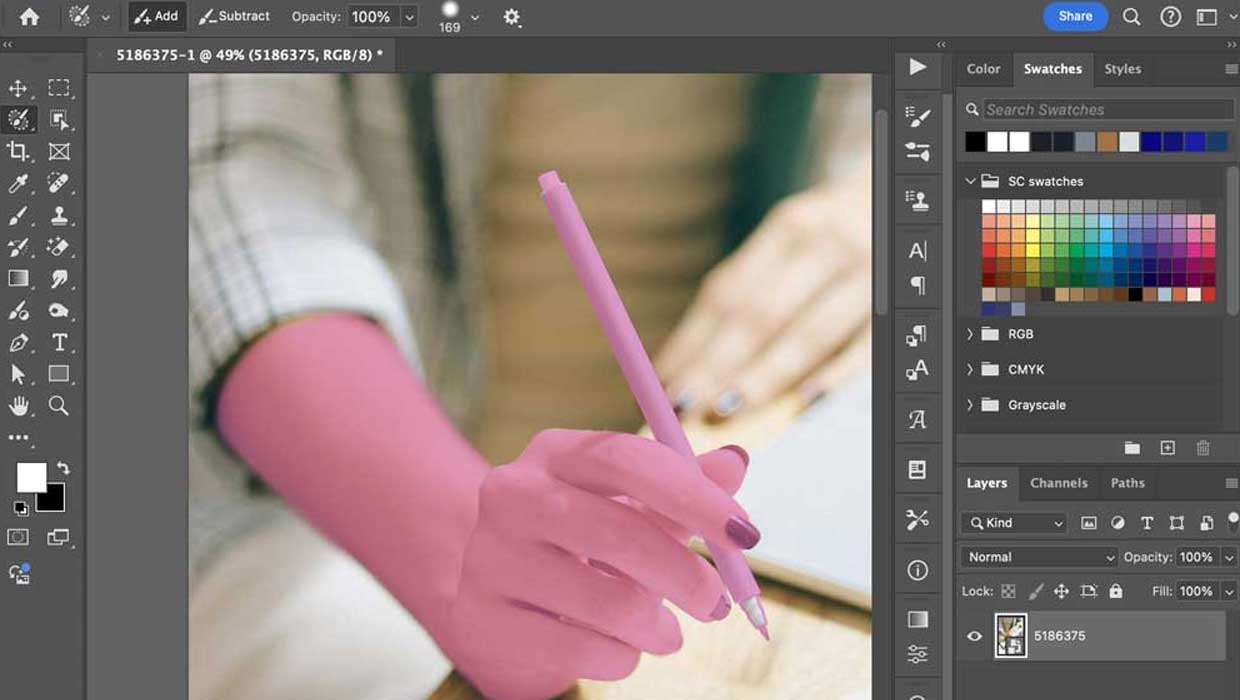The image size is (1240, 700).
Task: Open the layer Opacity slider dropdown
Action: click(x=1229, y=557)
